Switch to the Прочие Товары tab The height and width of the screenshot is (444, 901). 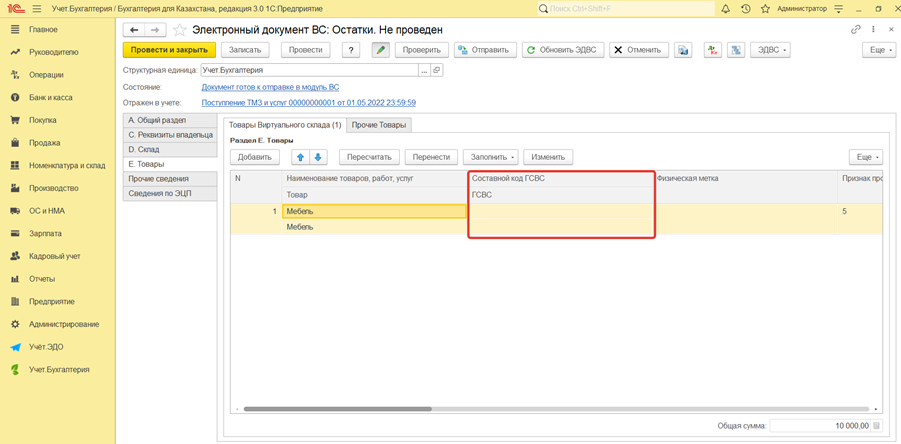pyautogui.click(x=379, y=125)
